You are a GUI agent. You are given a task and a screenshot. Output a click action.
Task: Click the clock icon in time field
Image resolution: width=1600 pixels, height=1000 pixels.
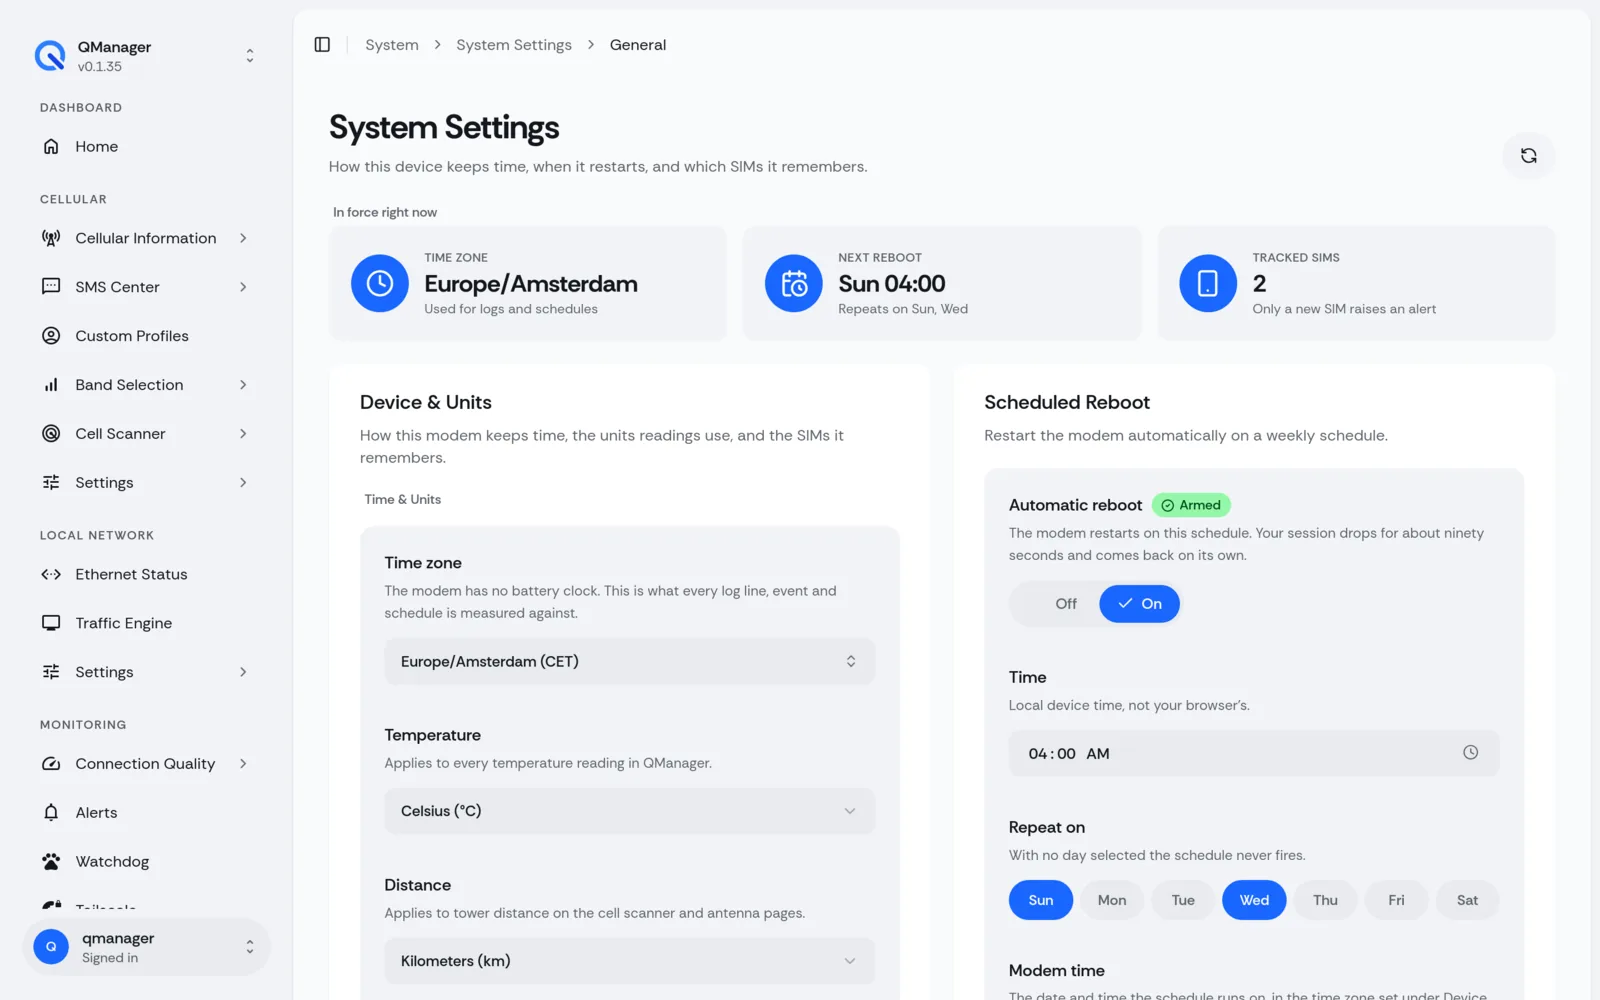coord(1470,753)
